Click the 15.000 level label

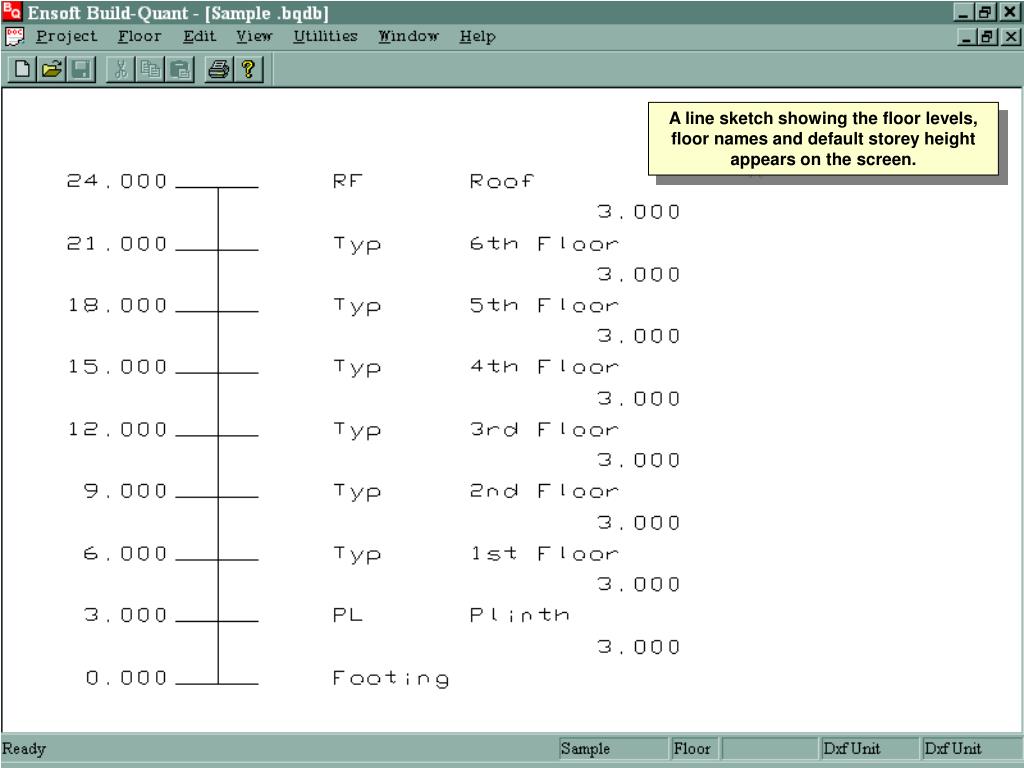click(x=117, y=366)
